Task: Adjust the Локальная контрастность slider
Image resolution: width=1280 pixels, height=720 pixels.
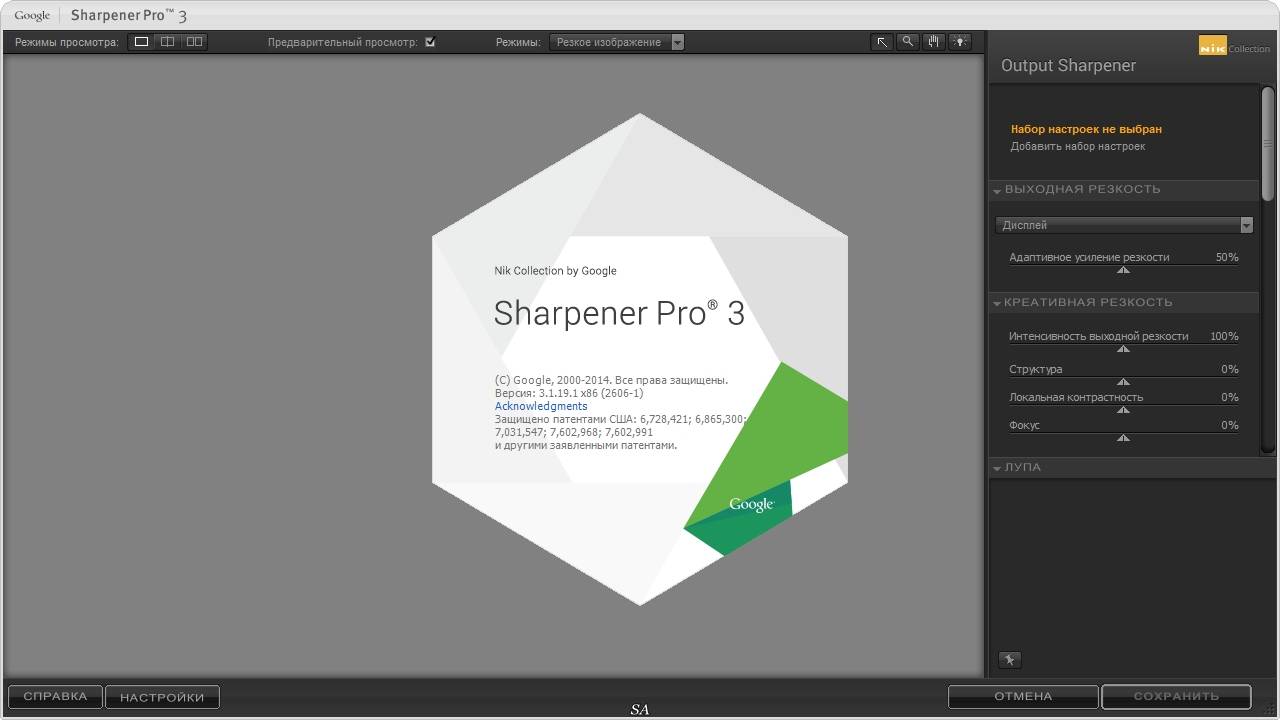Action: coord(1123,409)
